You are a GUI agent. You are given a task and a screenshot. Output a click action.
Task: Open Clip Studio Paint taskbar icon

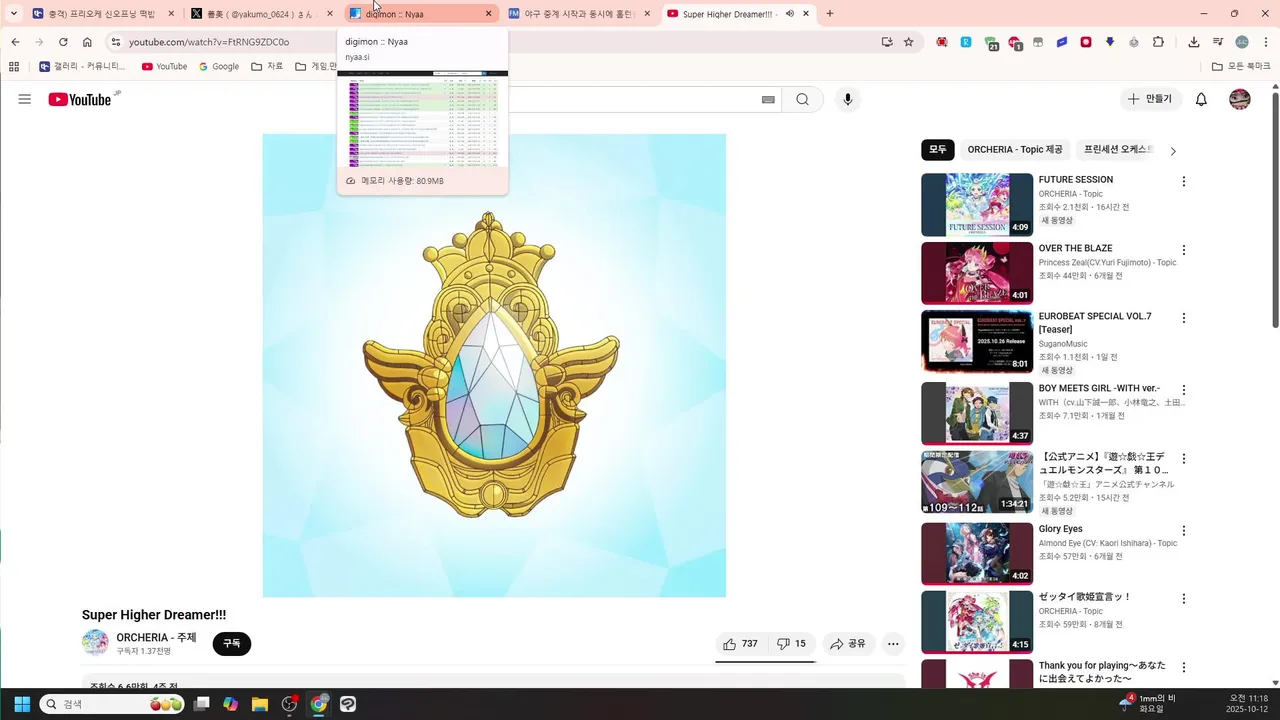point(348,704)
